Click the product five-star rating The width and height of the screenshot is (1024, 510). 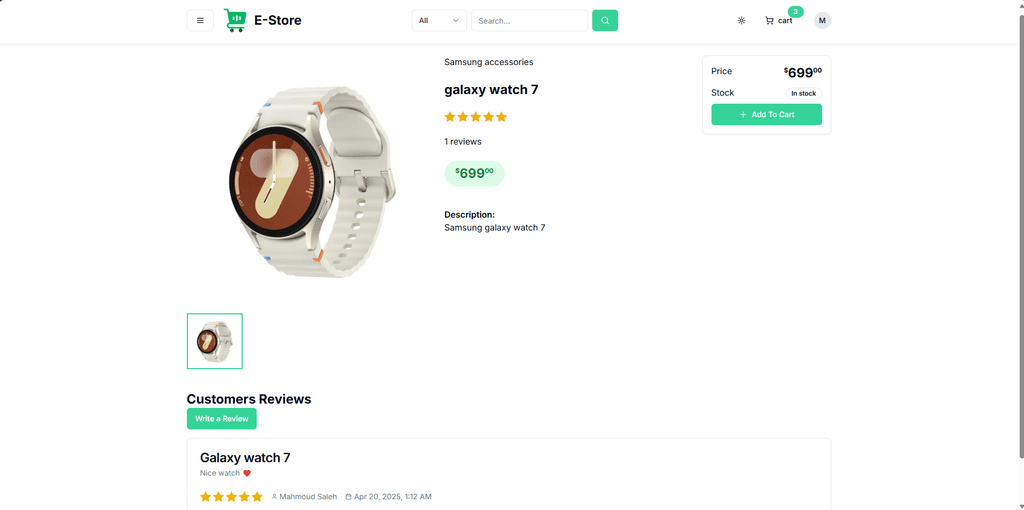[475, 117]
